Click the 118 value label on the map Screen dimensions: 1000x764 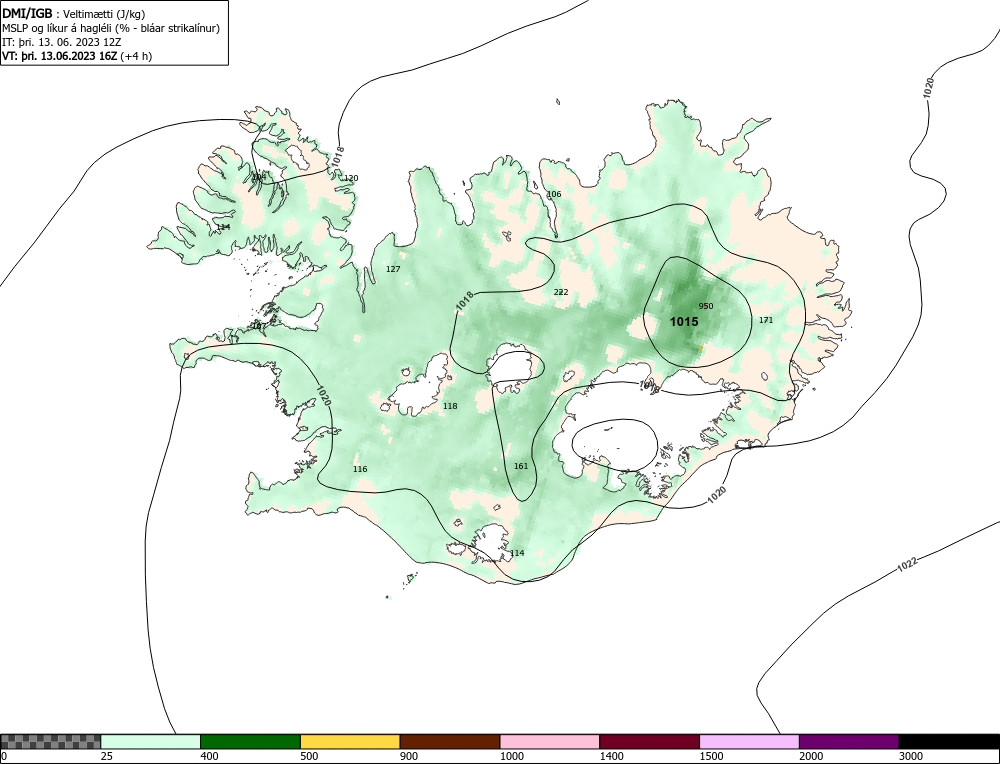[450, 406]
